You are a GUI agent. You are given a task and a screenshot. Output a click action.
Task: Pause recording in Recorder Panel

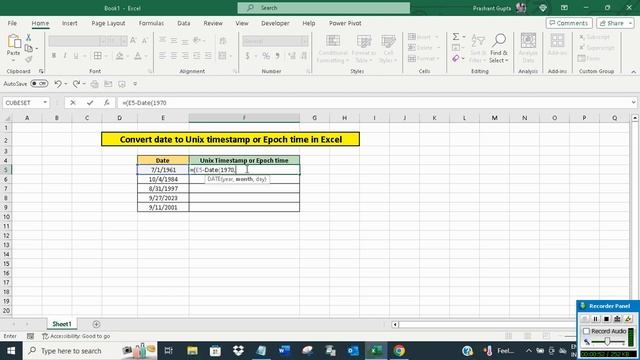[595, 319]
